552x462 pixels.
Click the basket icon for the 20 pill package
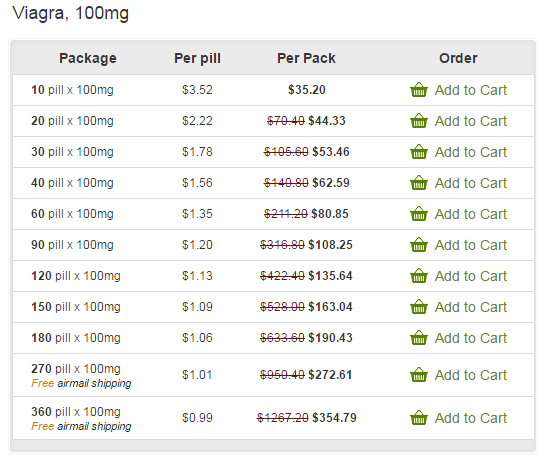(419, 120)
